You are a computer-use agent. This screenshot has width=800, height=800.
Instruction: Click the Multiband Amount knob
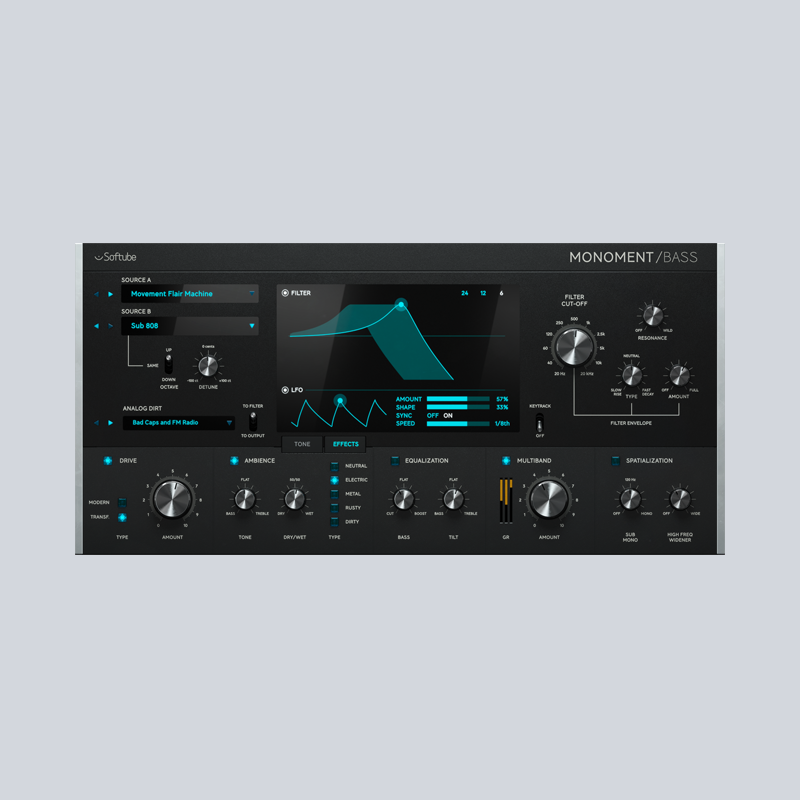click(x=548, y=498)
